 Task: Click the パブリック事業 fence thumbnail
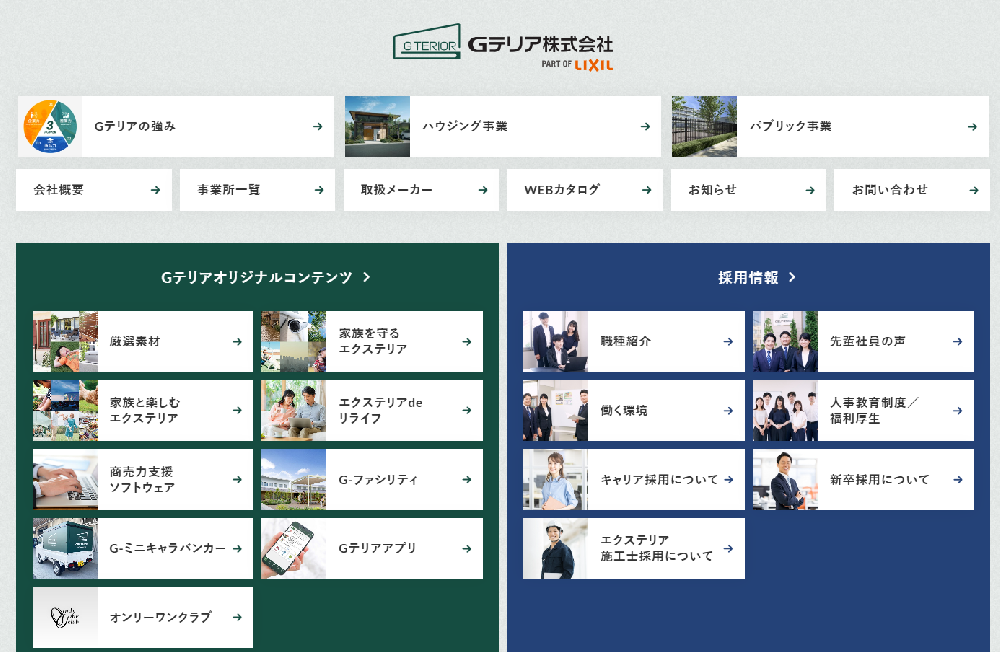click(705, 126)
